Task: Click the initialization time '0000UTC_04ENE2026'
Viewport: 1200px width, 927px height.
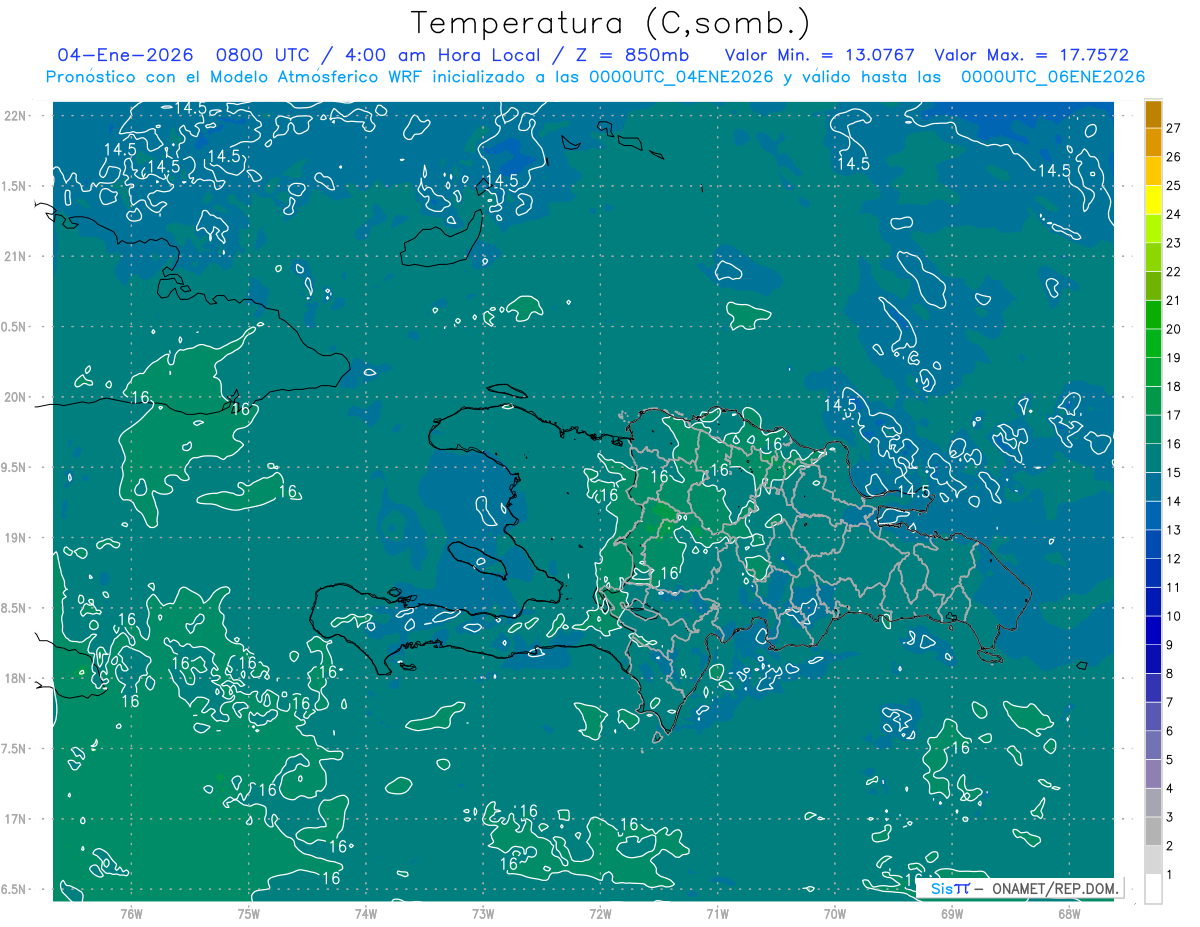Action: click(x=682, y=77)
